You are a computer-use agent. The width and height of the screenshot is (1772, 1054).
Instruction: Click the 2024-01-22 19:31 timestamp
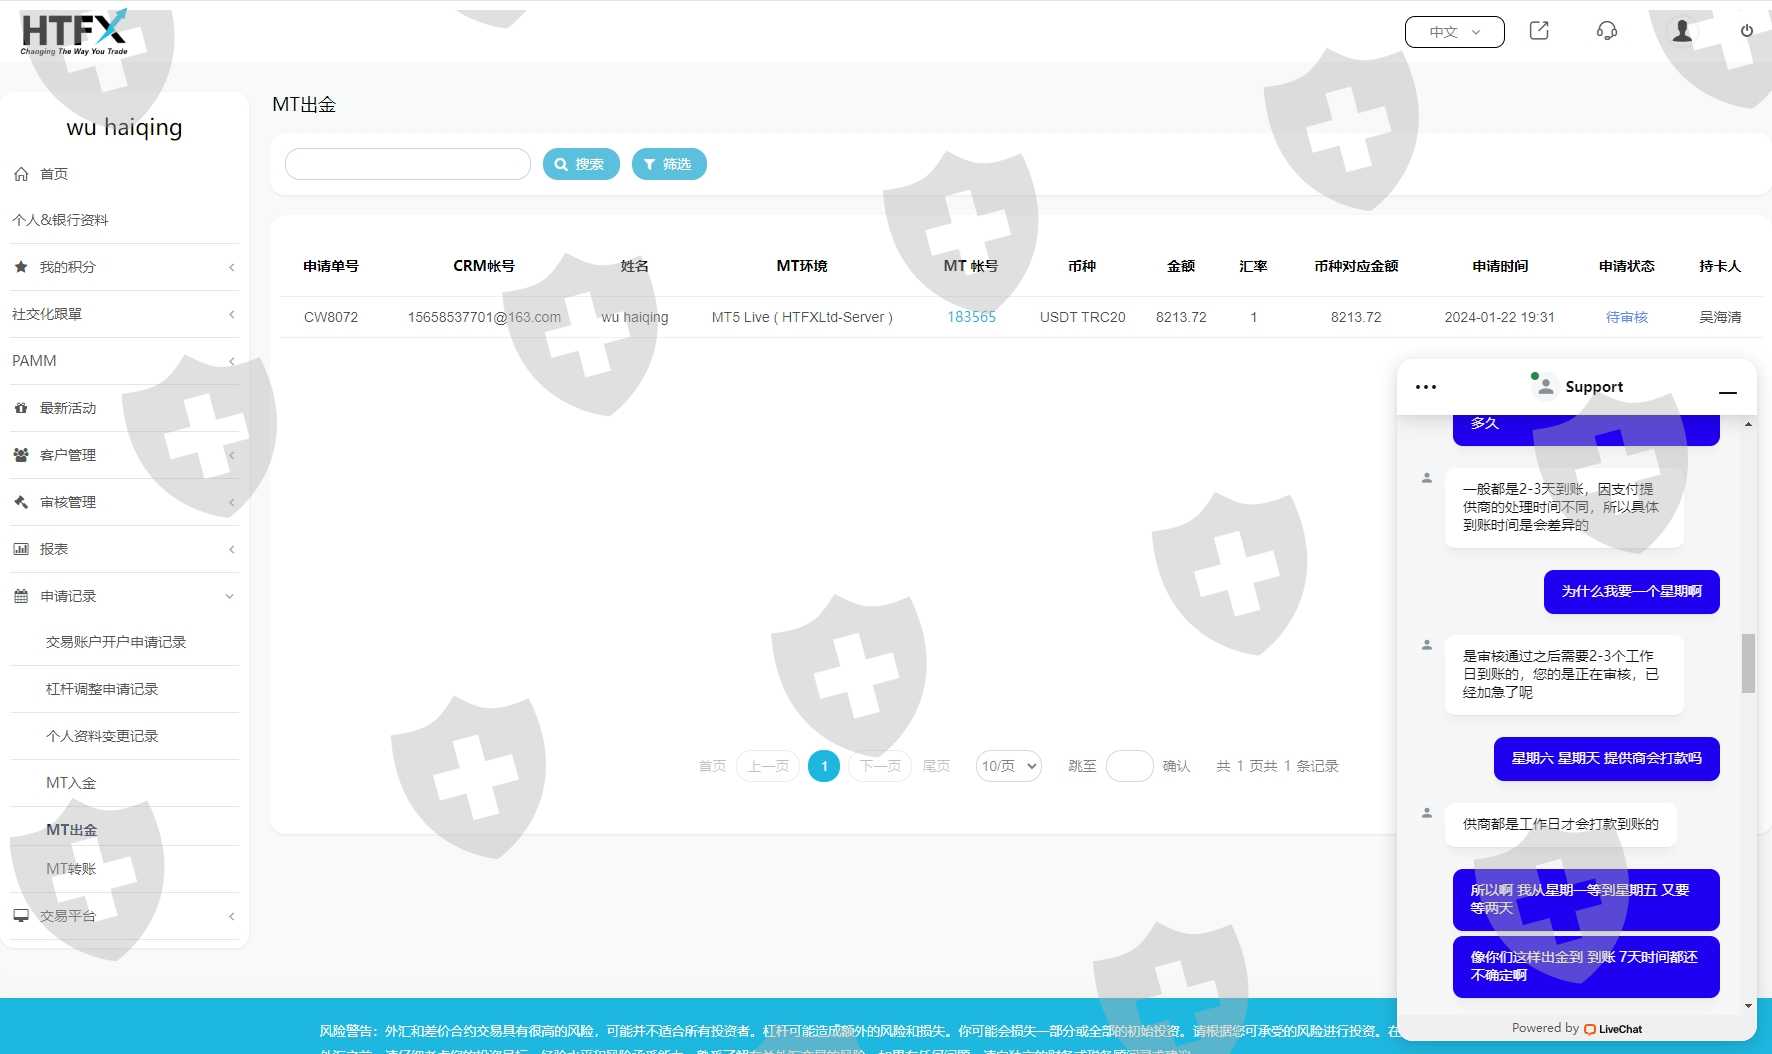pyautogui.click(x=1499, y=317)
